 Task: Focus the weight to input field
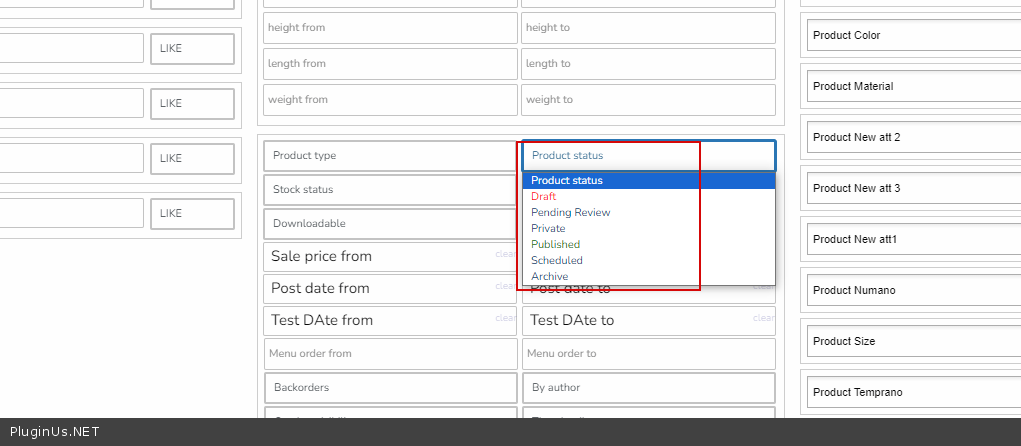[648, 100]
